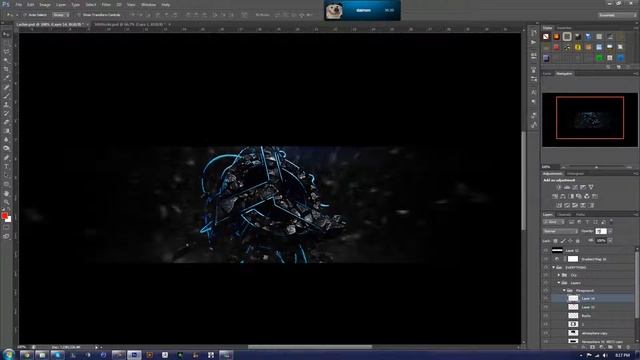Click the foreground red color swatch
Viewport: 640px width, 360px height.
pos(4,216)
